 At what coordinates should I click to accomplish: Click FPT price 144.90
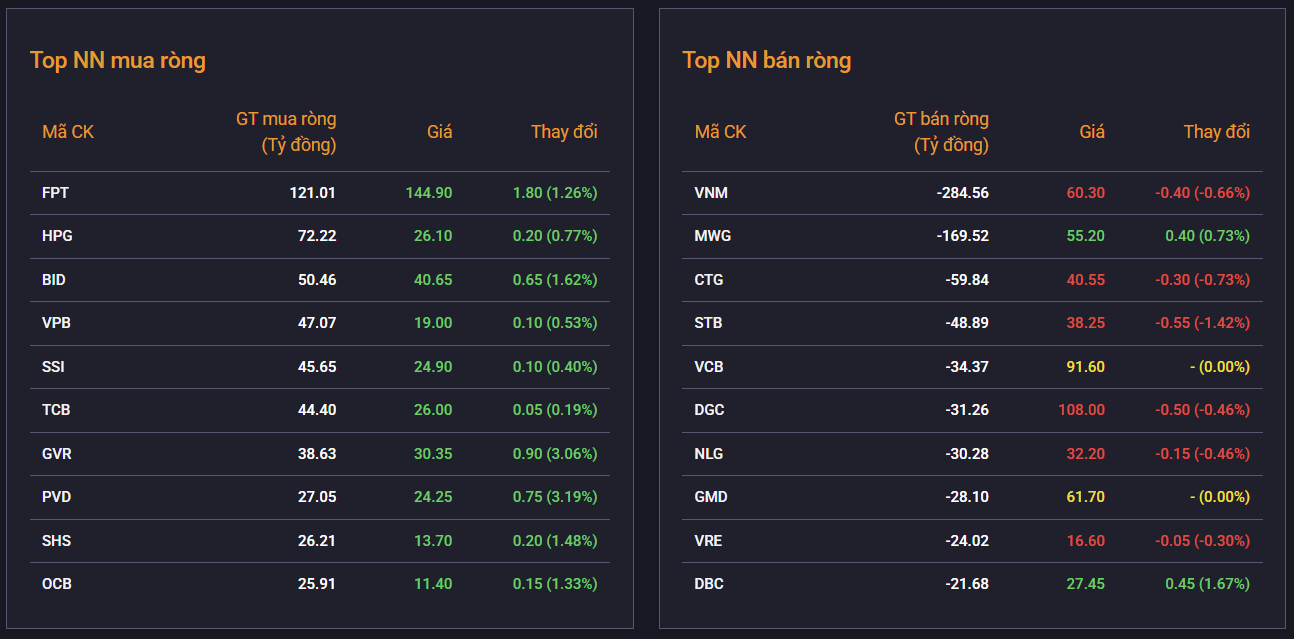pos(429,193)
